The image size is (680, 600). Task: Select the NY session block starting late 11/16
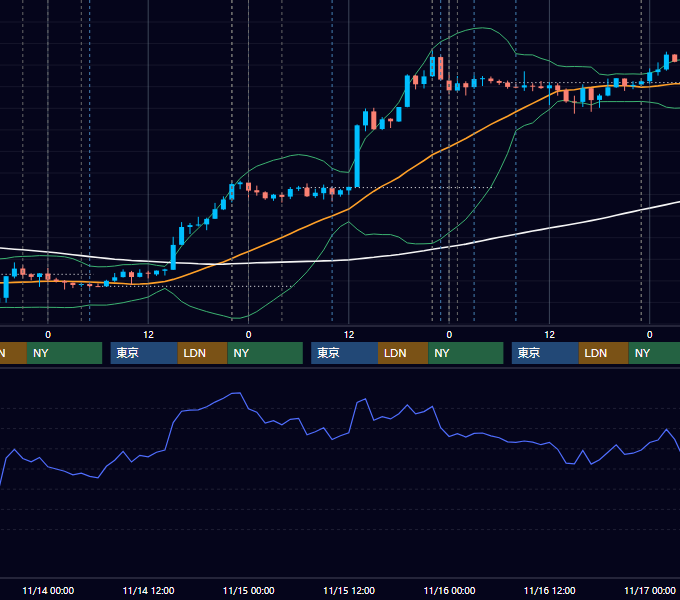(x=654, y=353)
